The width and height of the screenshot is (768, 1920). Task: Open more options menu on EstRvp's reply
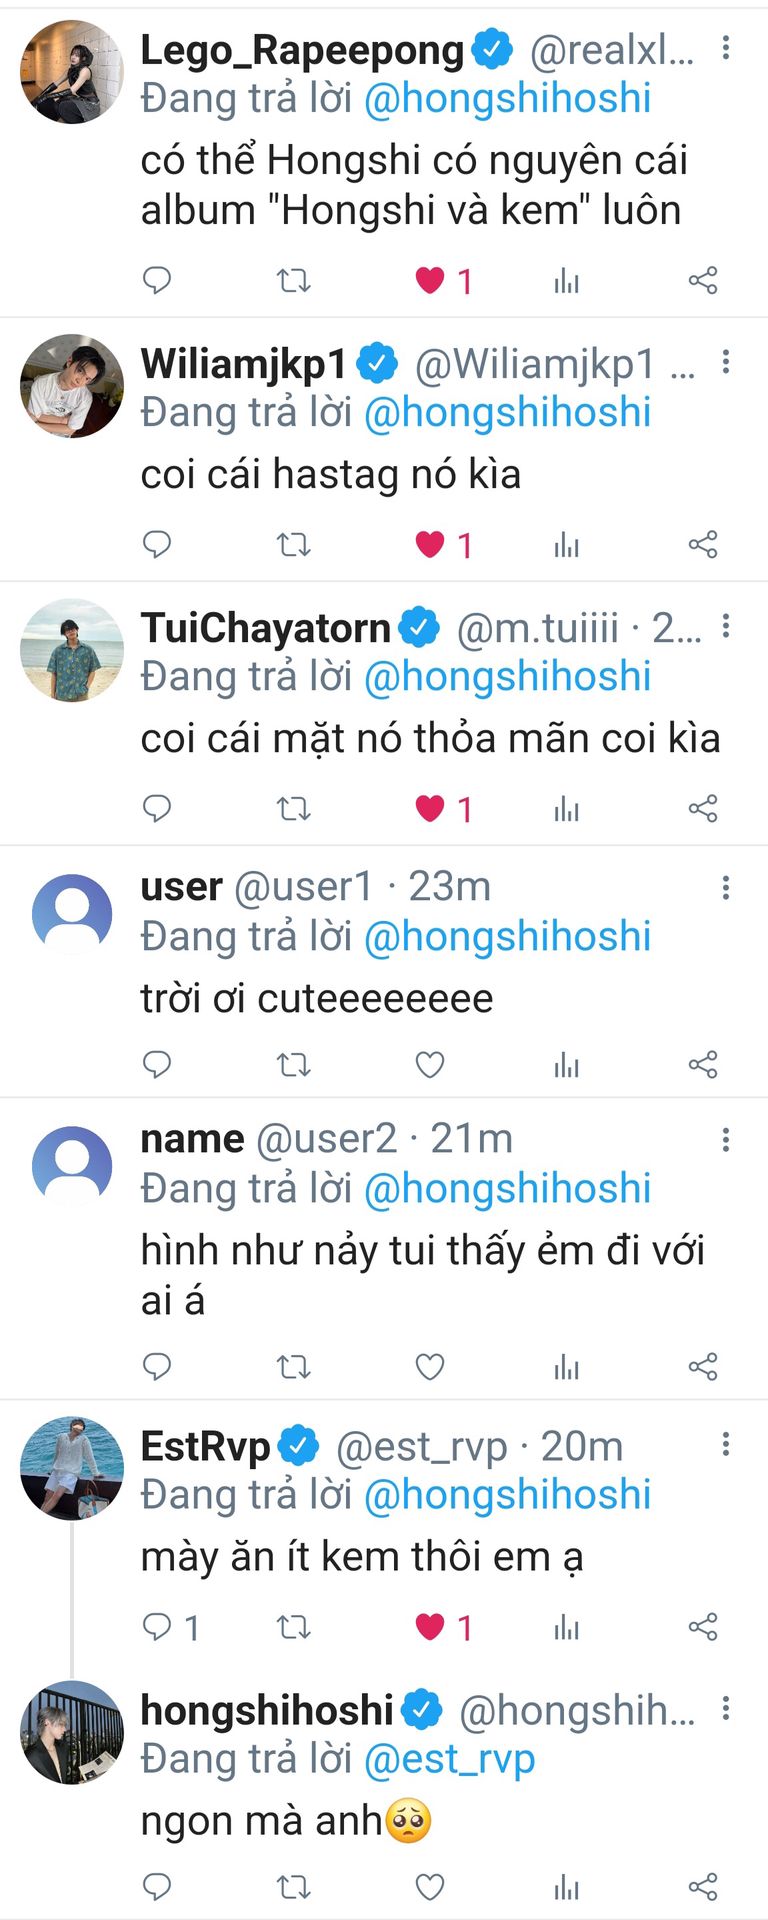point(726,1443)
